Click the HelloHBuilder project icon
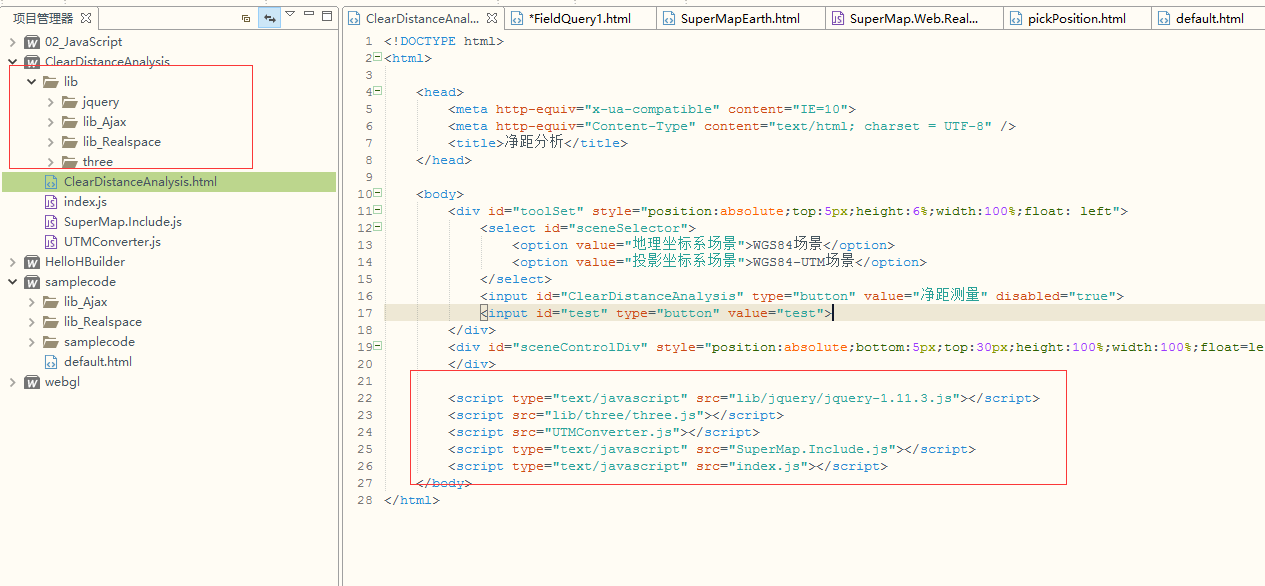 coord(32,262)
